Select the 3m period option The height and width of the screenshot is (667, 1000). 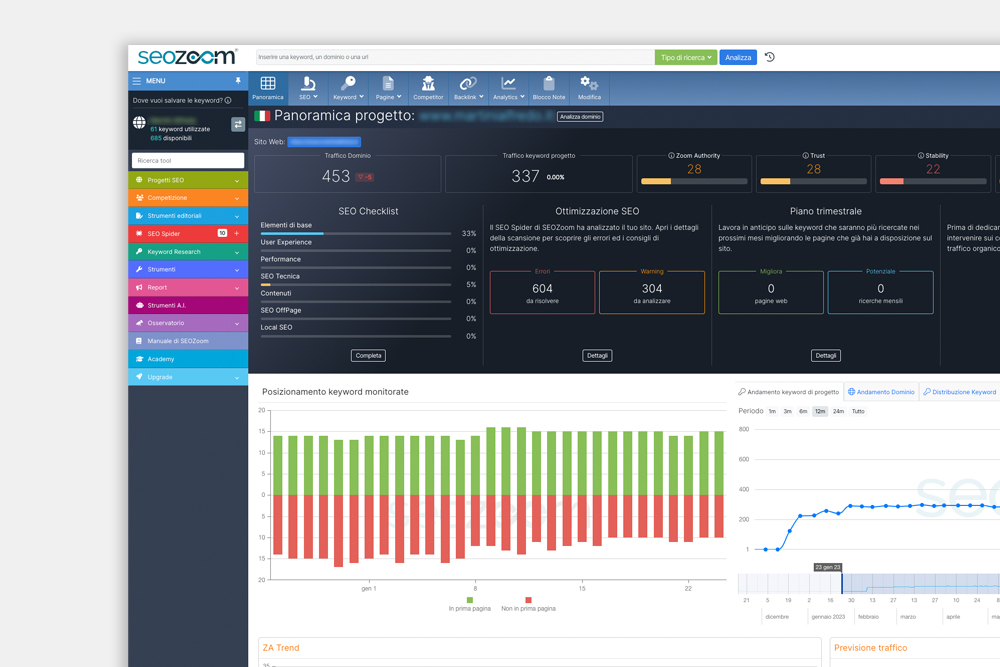point(788,411)
